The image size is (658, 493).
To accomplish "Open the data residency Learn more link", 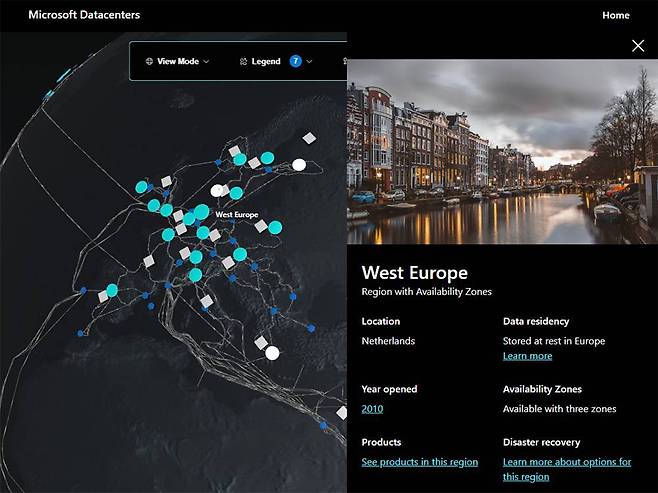I will [527, 356].
